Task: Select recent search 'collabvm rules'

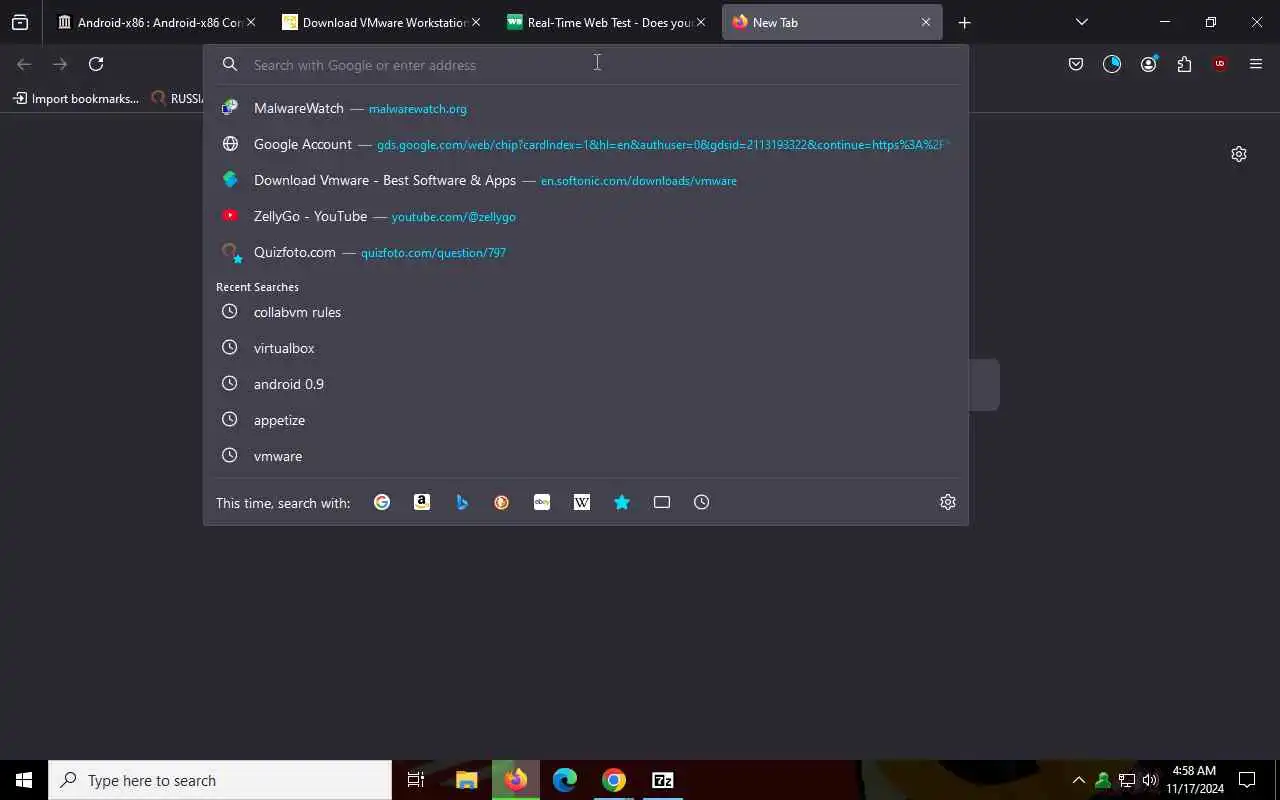Action: [586, 312]
